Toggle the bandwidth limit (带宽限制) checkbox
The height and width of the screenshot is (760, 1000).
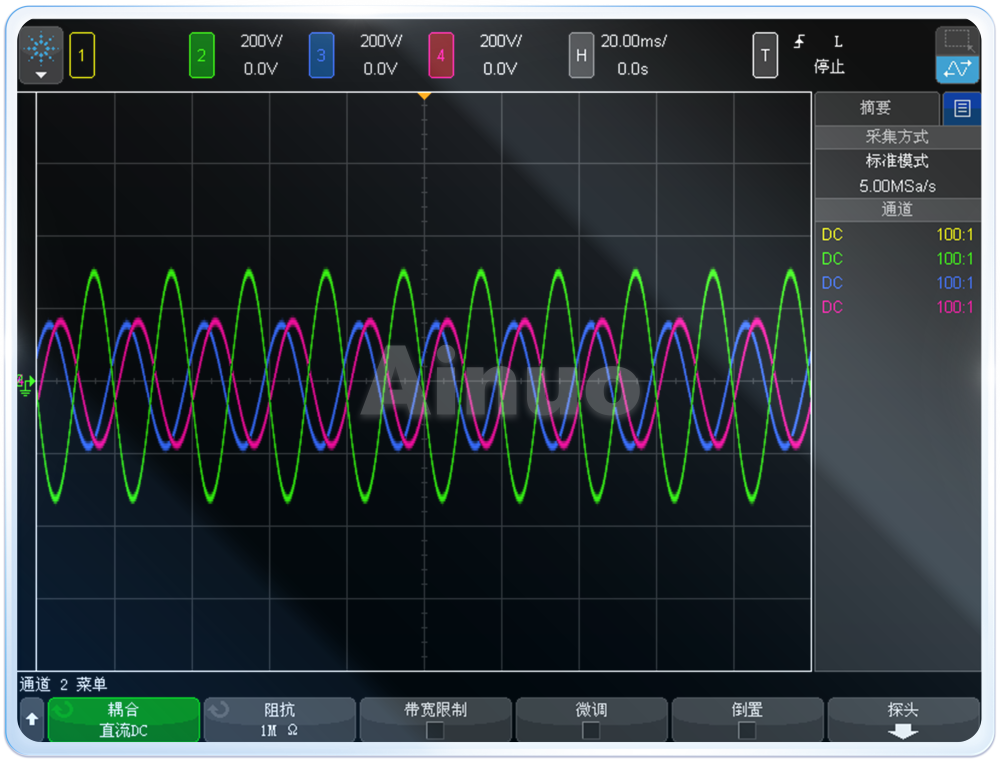coord(435,731)
